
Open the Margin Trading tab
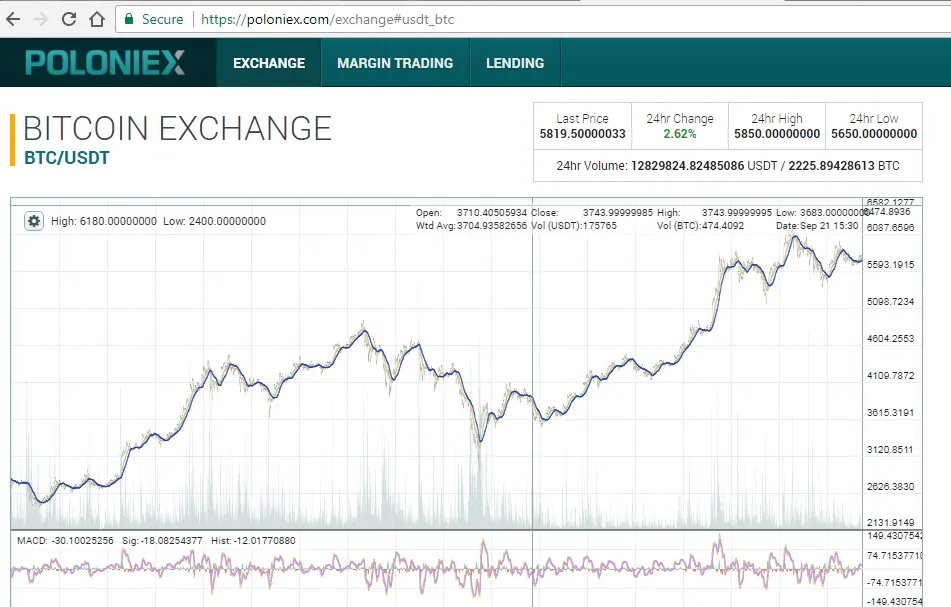[x=395, y=63]
